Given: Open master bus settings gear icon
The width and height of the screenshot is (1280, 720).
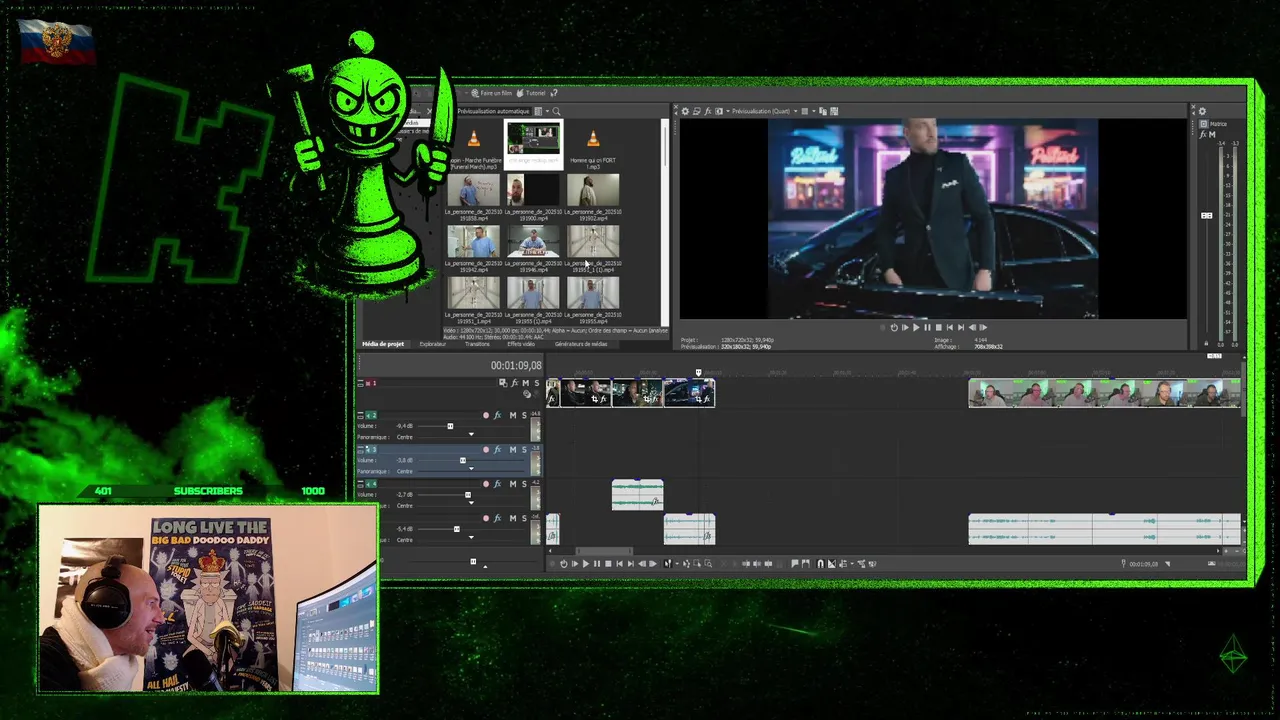Looking at the screenshot, I should pos(1202,111).
